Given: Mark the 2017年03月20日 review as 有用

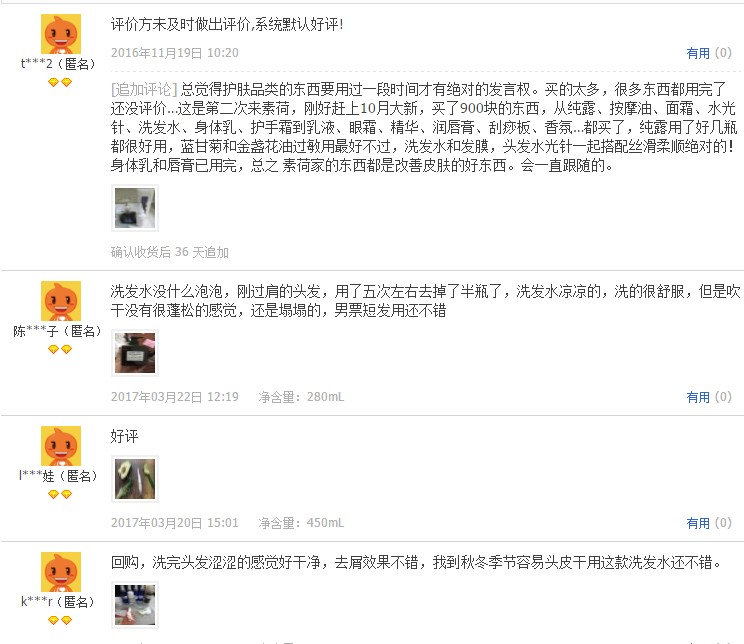Looking at the screenshot, I should pos(709,523).
